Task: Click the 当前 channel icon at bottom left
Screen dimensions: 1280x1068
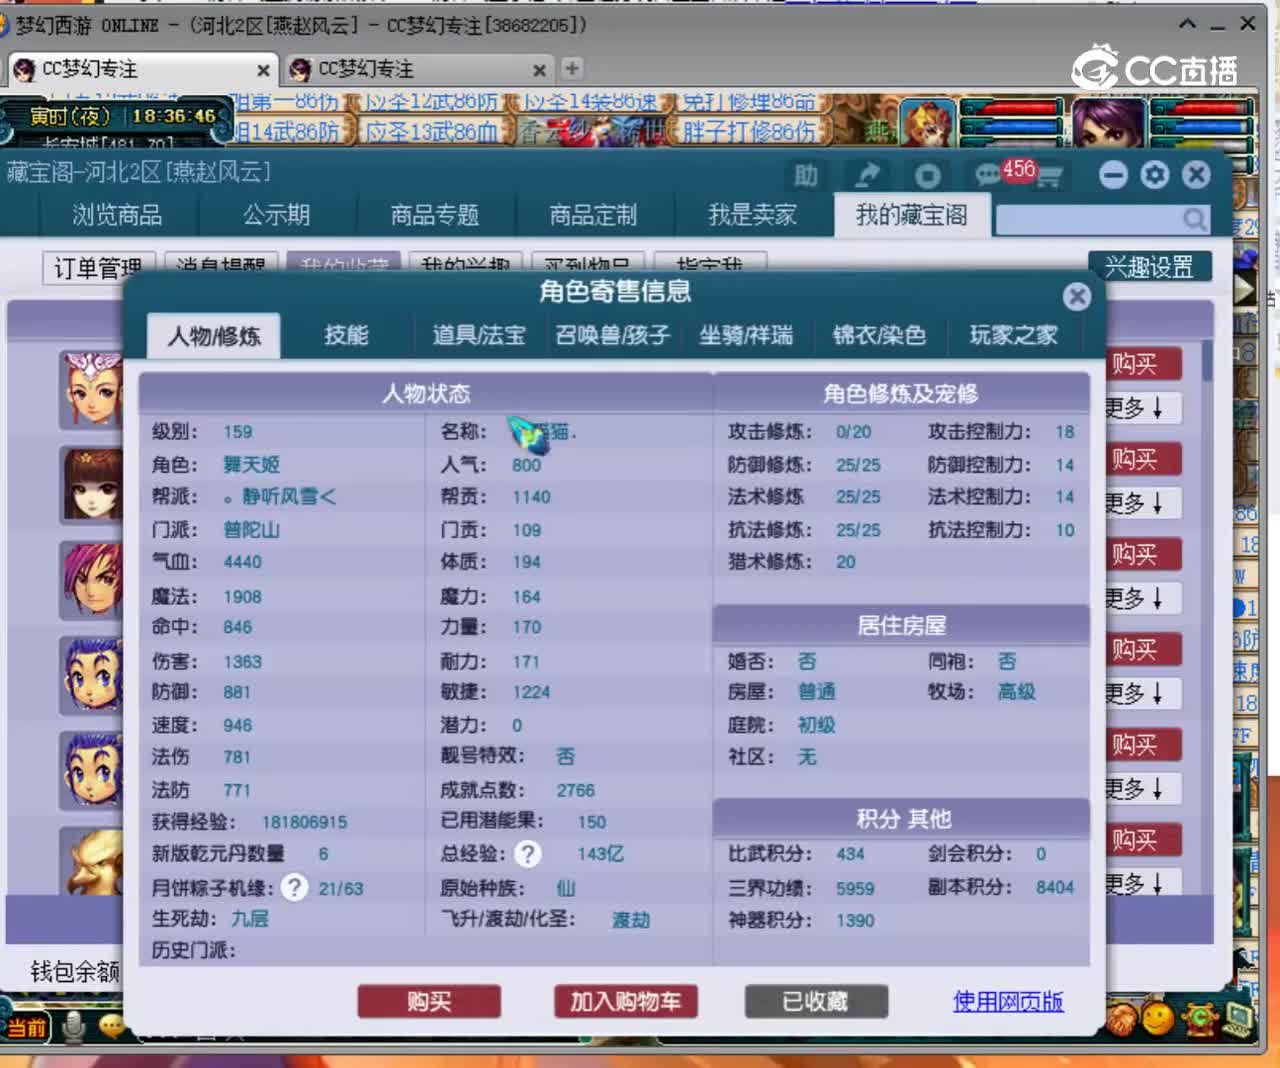Action: click(x=26, y=1027)
